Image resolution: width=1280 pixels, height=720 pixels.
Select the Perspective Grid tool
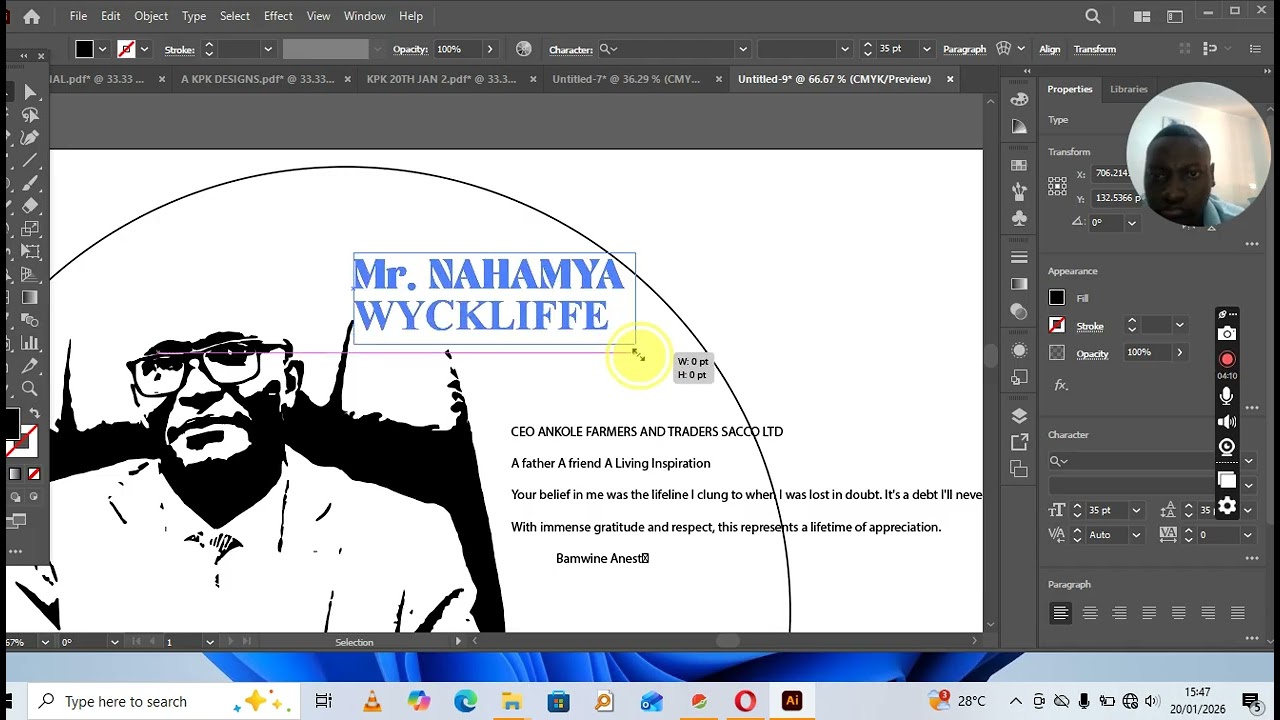pyautogui.click(x=30, y=275)
